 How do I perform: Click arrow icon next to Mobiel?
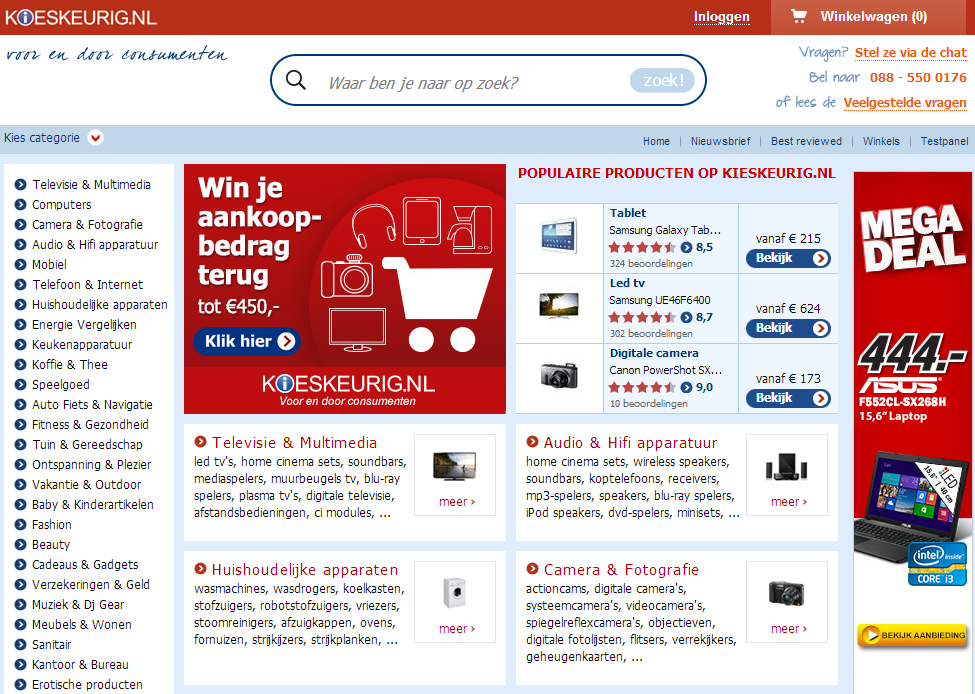point(21,264)
